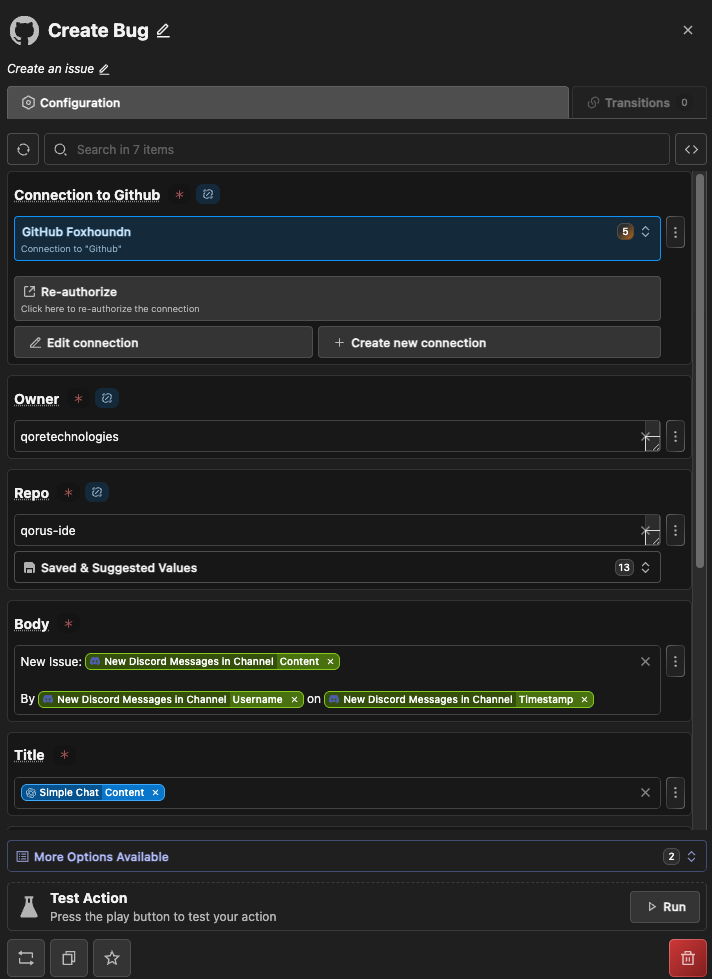Click the star favorite icon at bottom

(112, 958)
